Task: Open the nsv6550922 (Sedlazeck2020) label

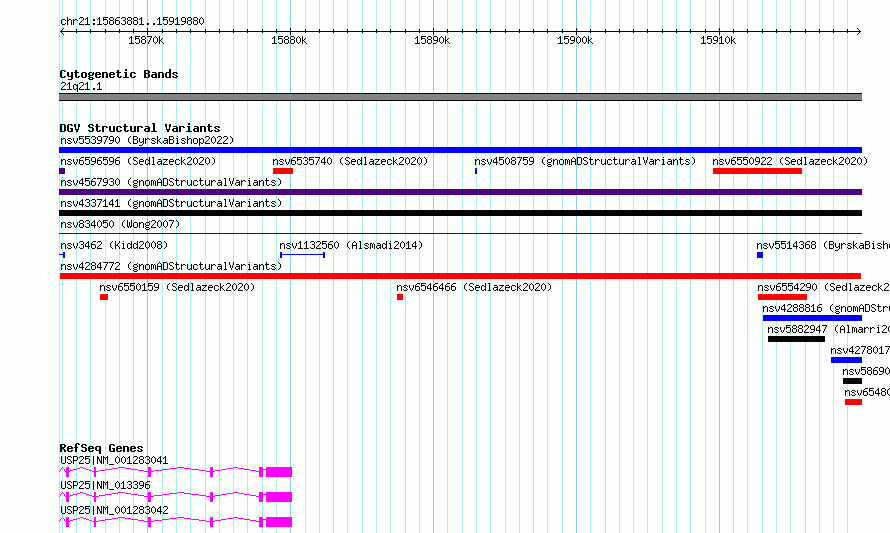Action: 790,161
